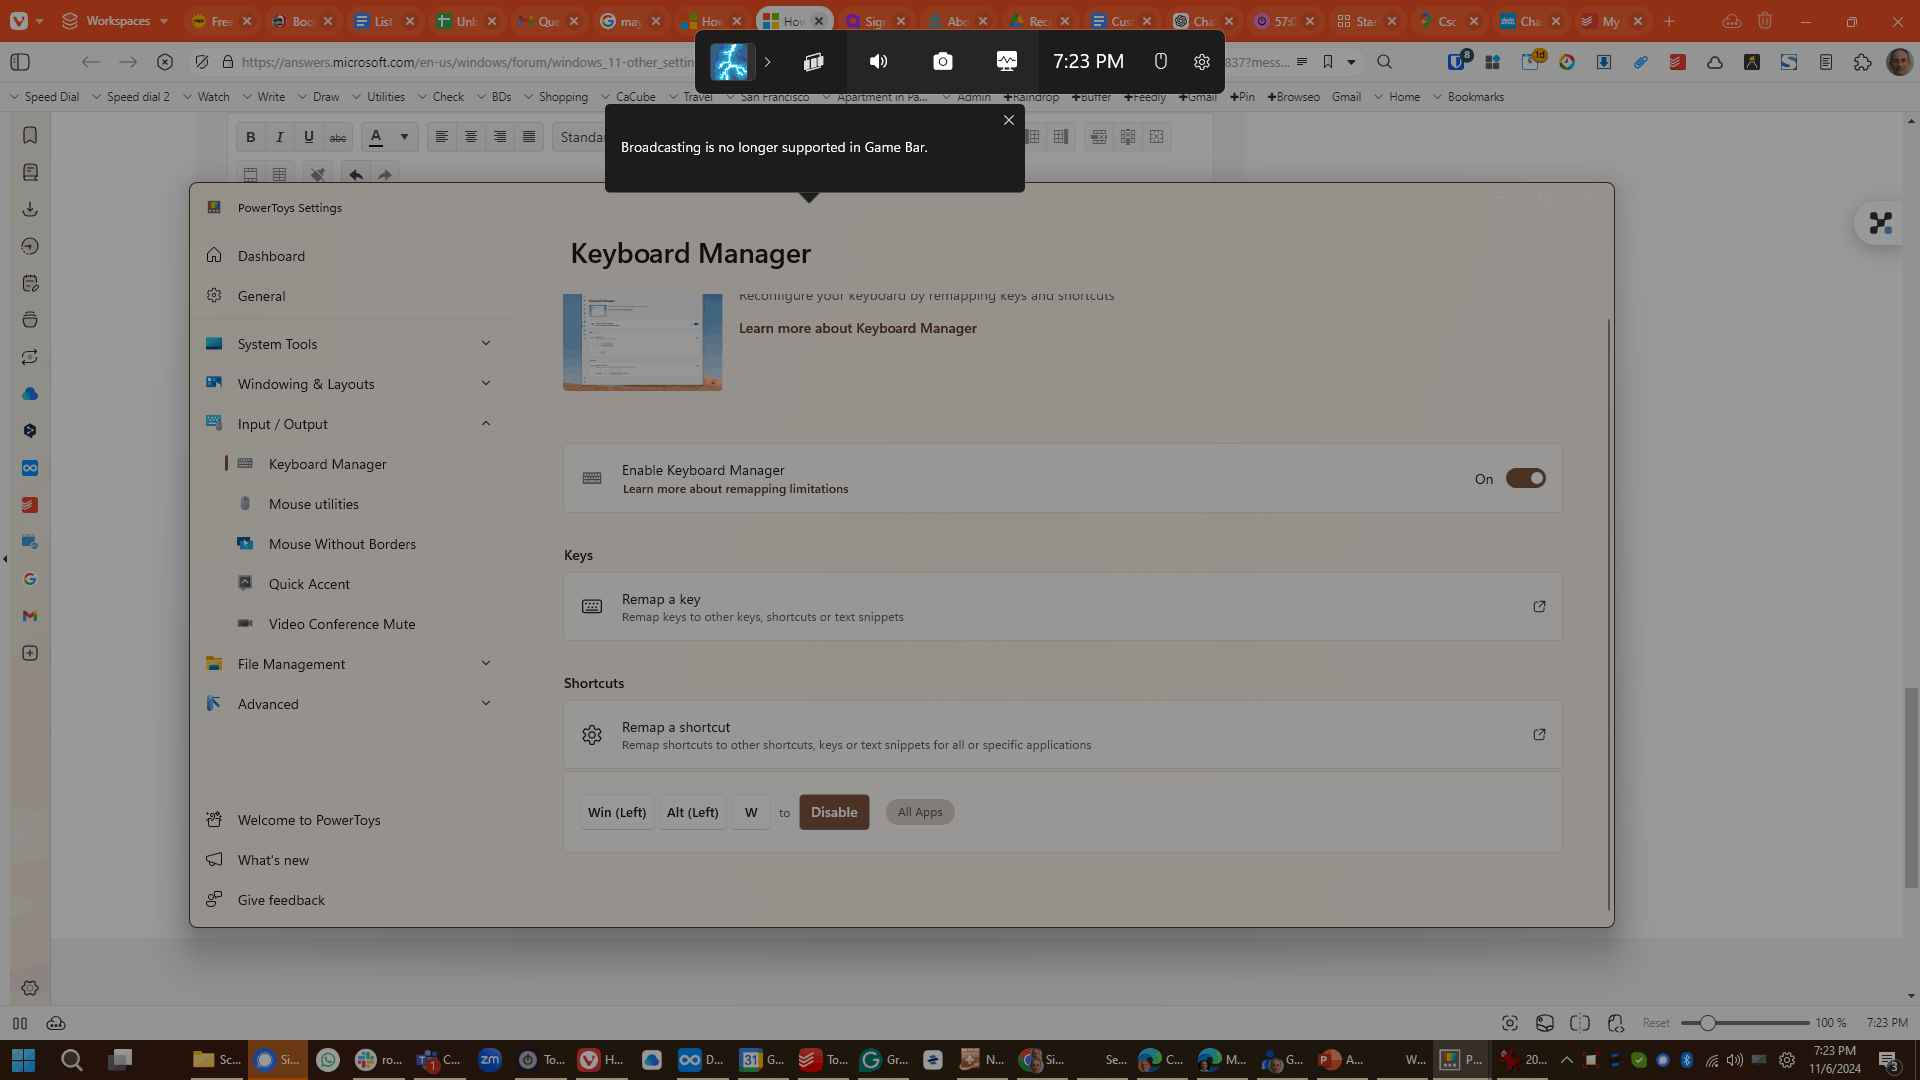Open external link icon for Remap a shortcut
1920x1080 pixels.
click(x=1539, y=735)
